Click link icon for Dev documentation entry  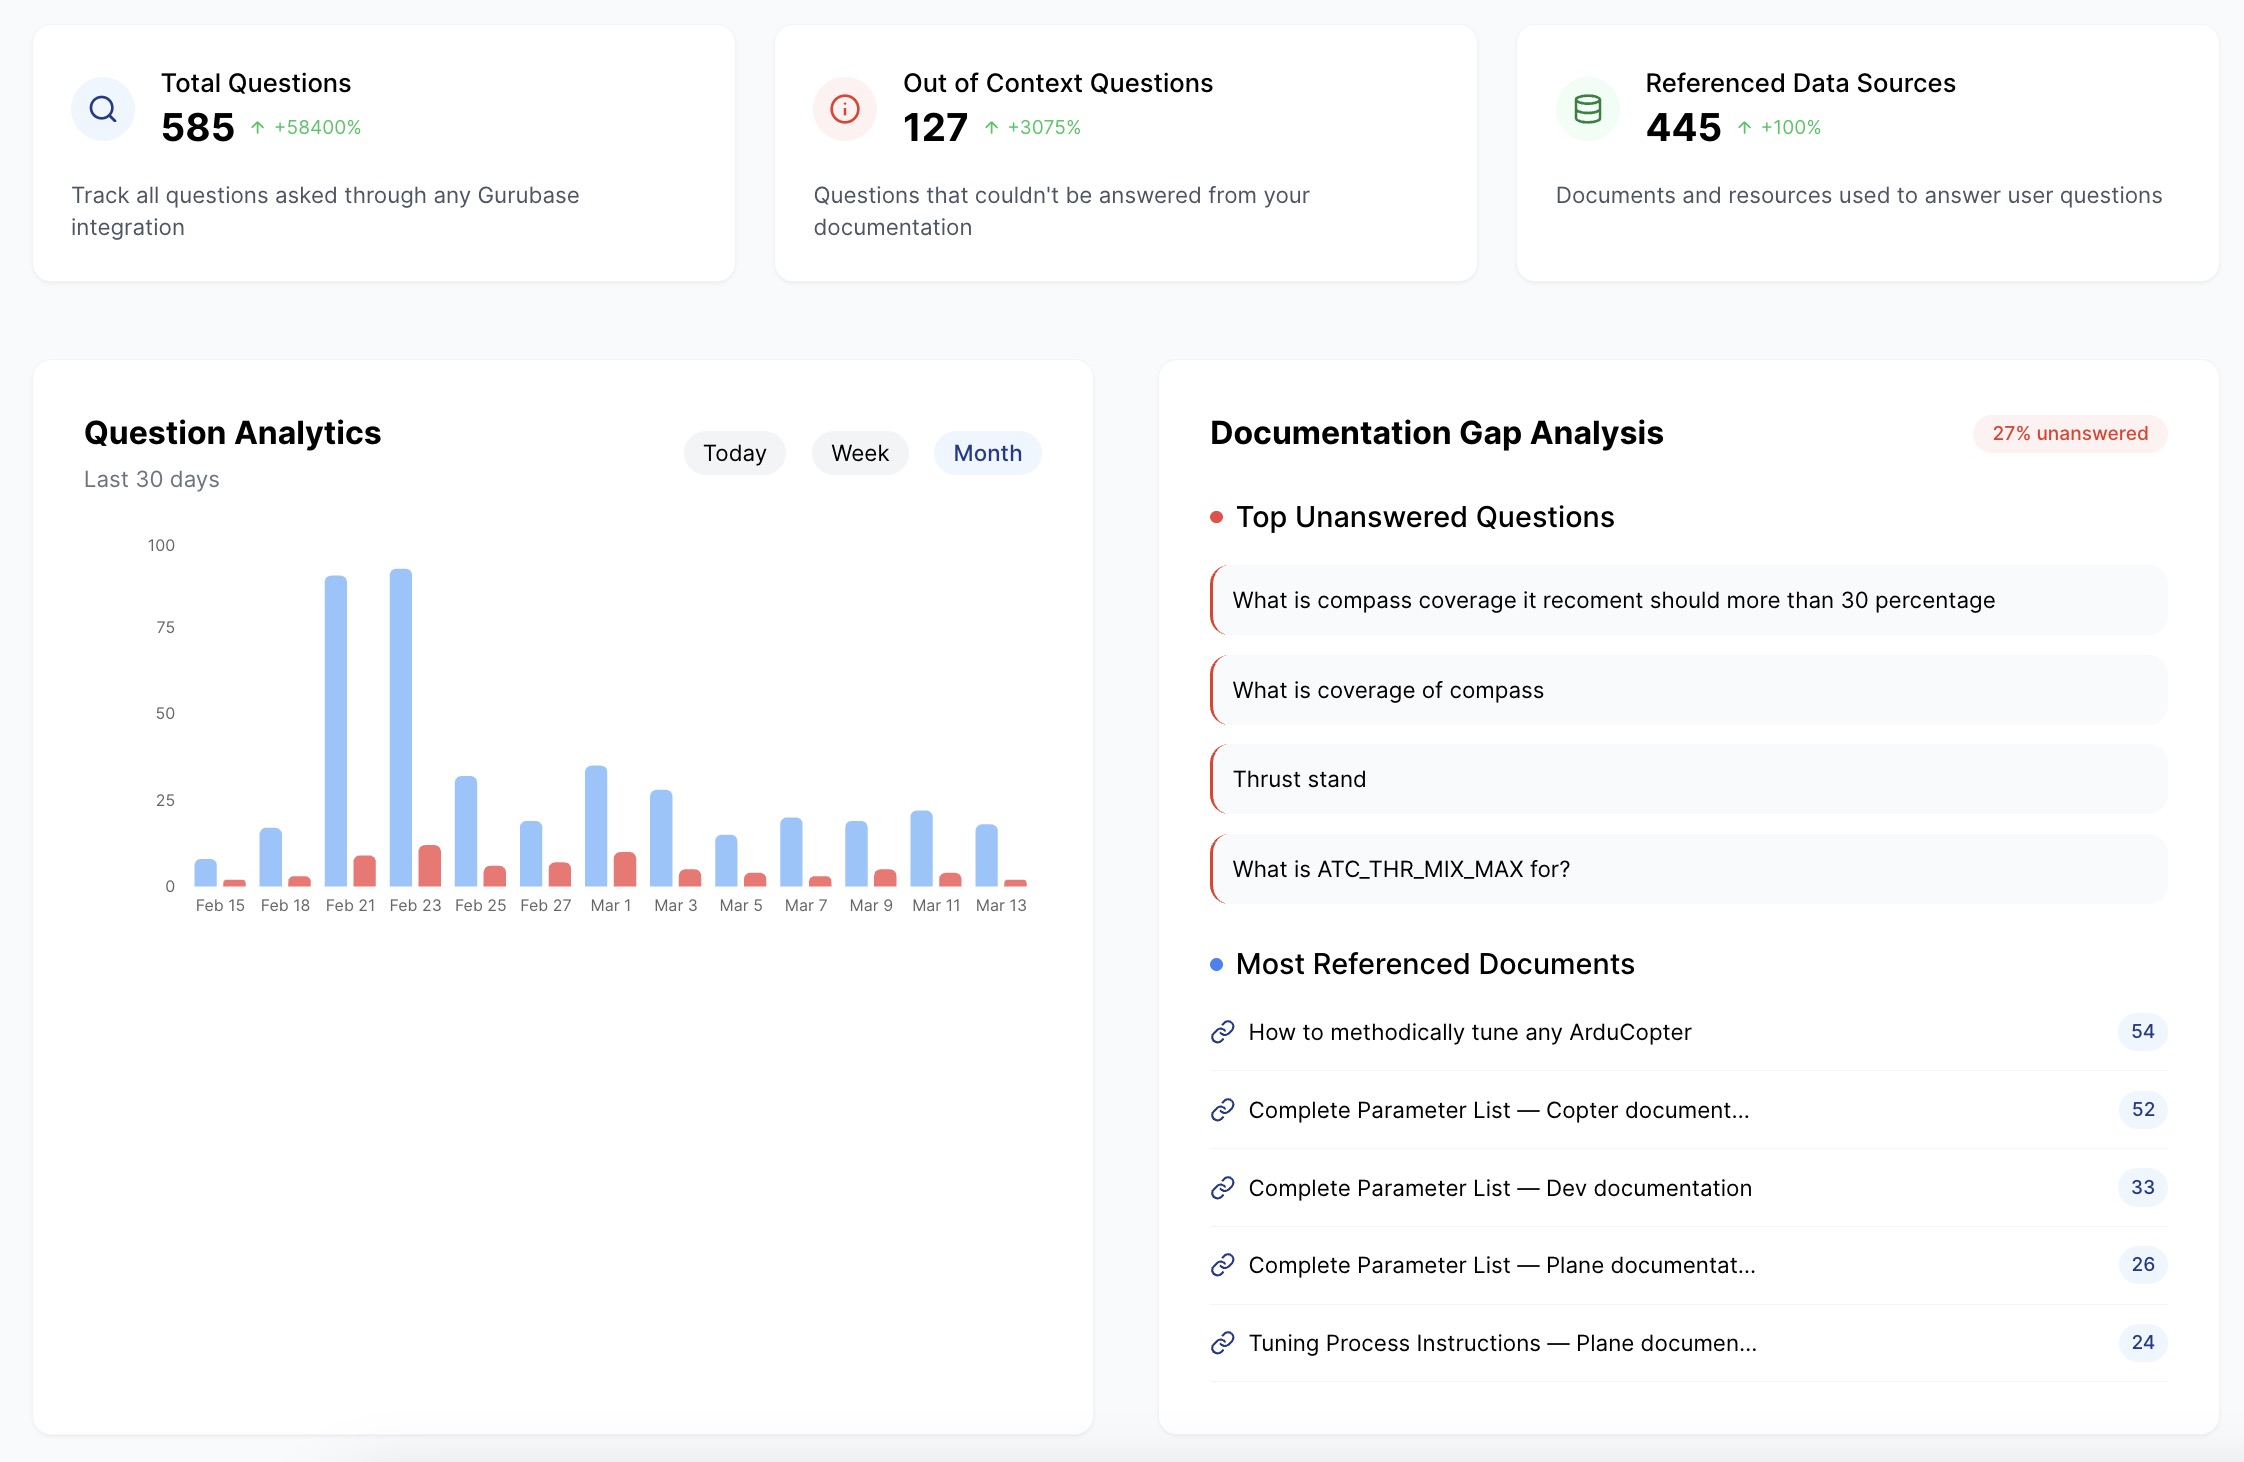[1222, 1188]
